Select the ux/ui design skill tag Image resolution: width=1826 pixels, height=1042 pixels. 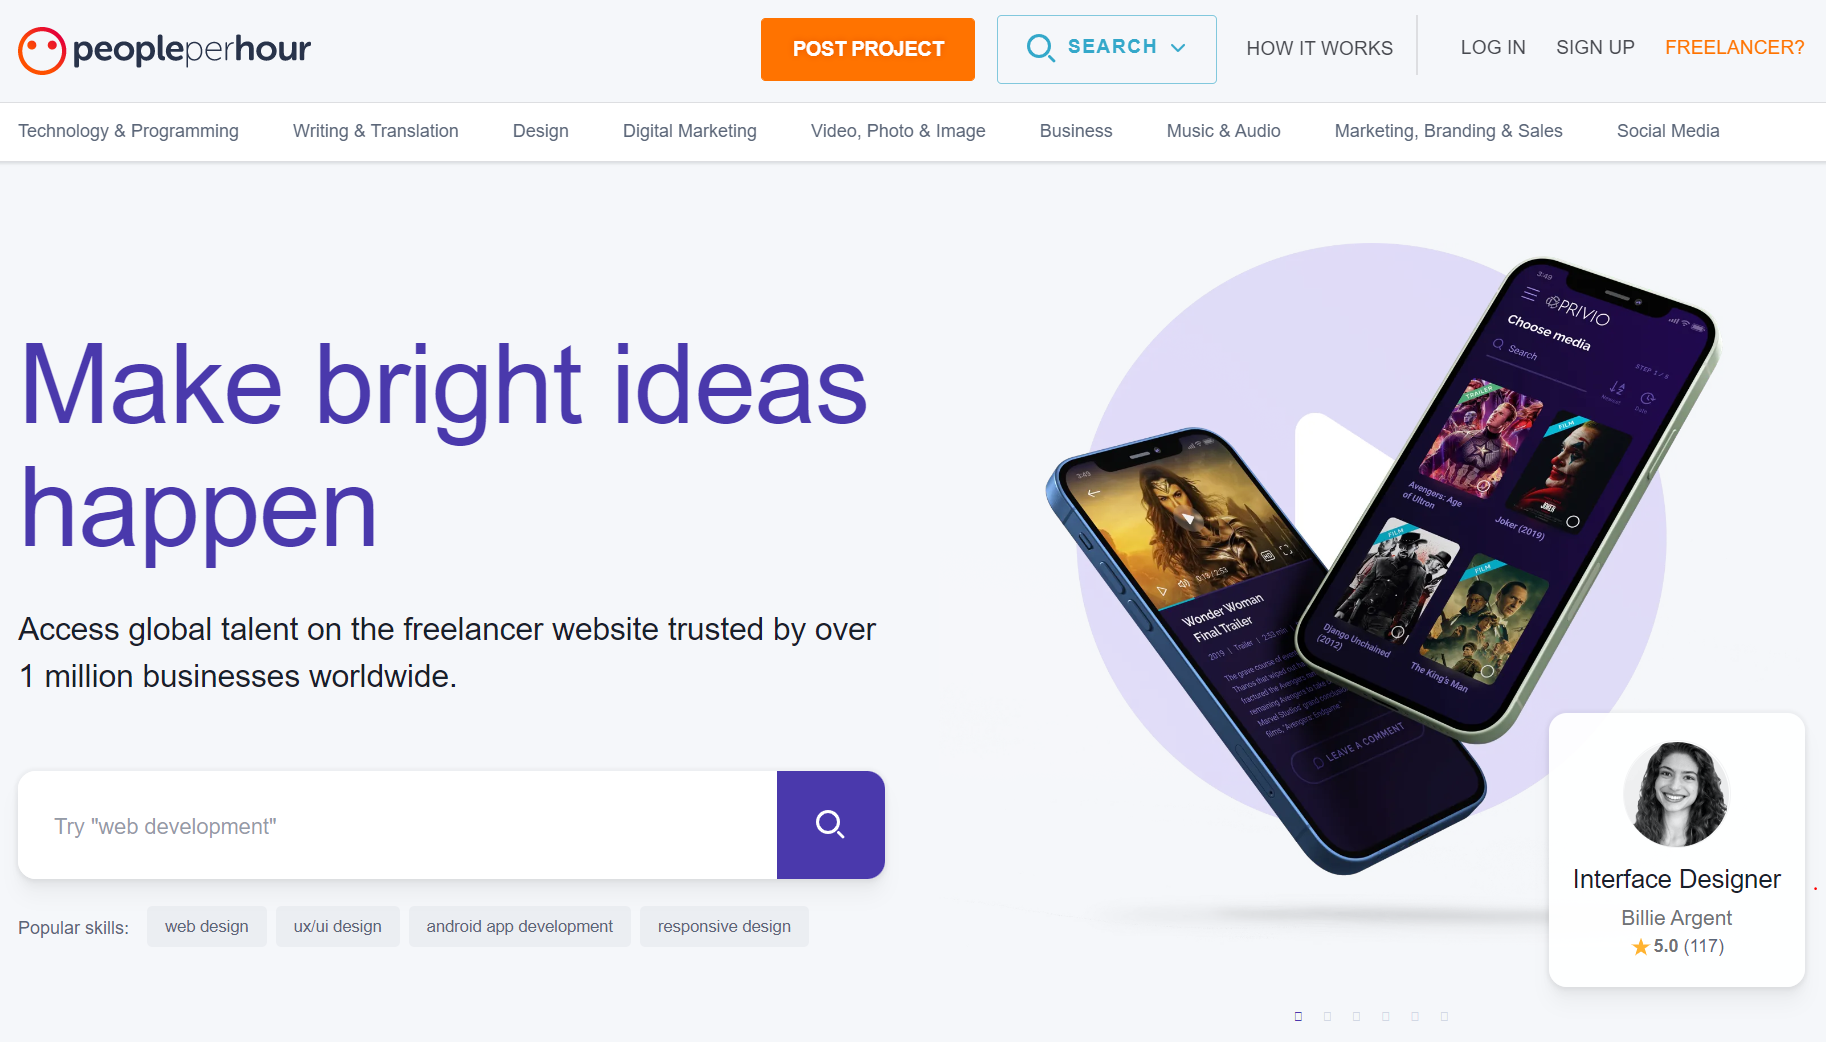[x=338, y=926]
